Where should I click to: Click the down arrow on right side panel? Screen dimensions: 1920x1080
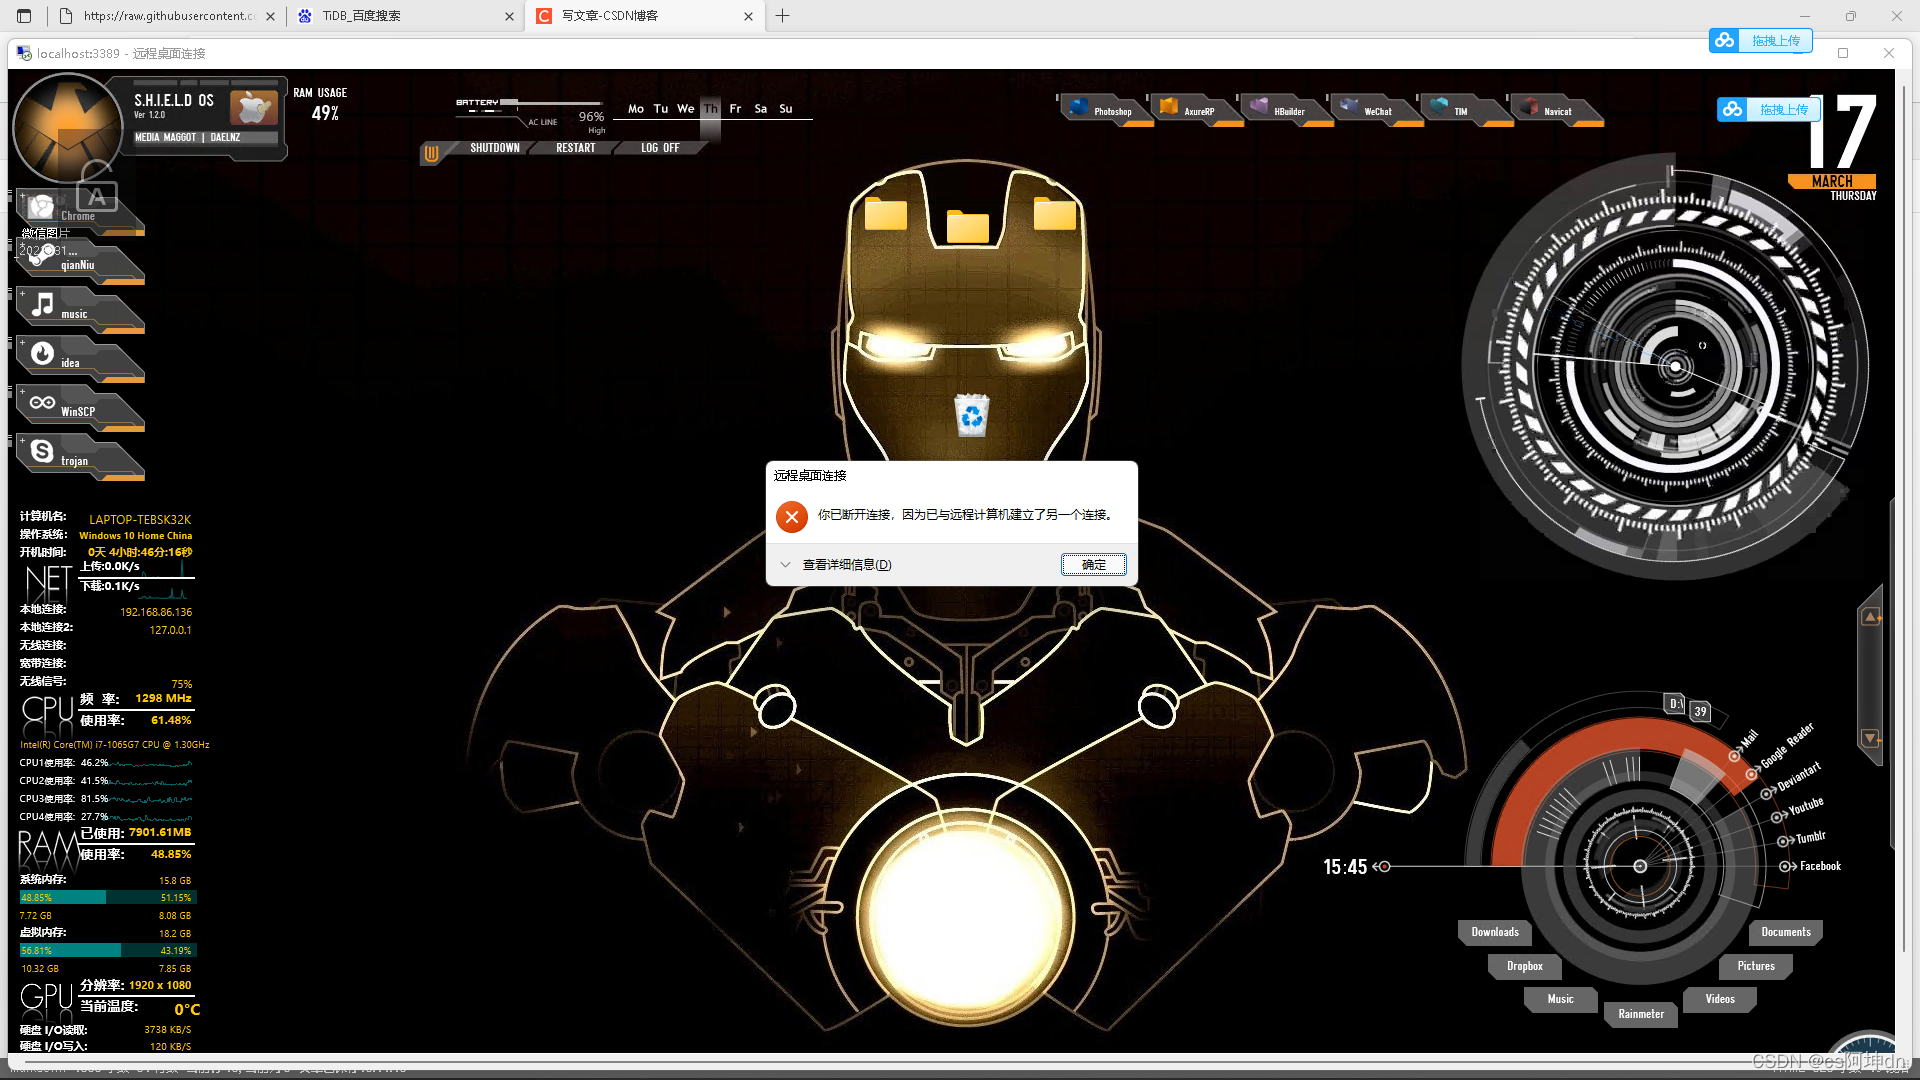(1870, 738)
